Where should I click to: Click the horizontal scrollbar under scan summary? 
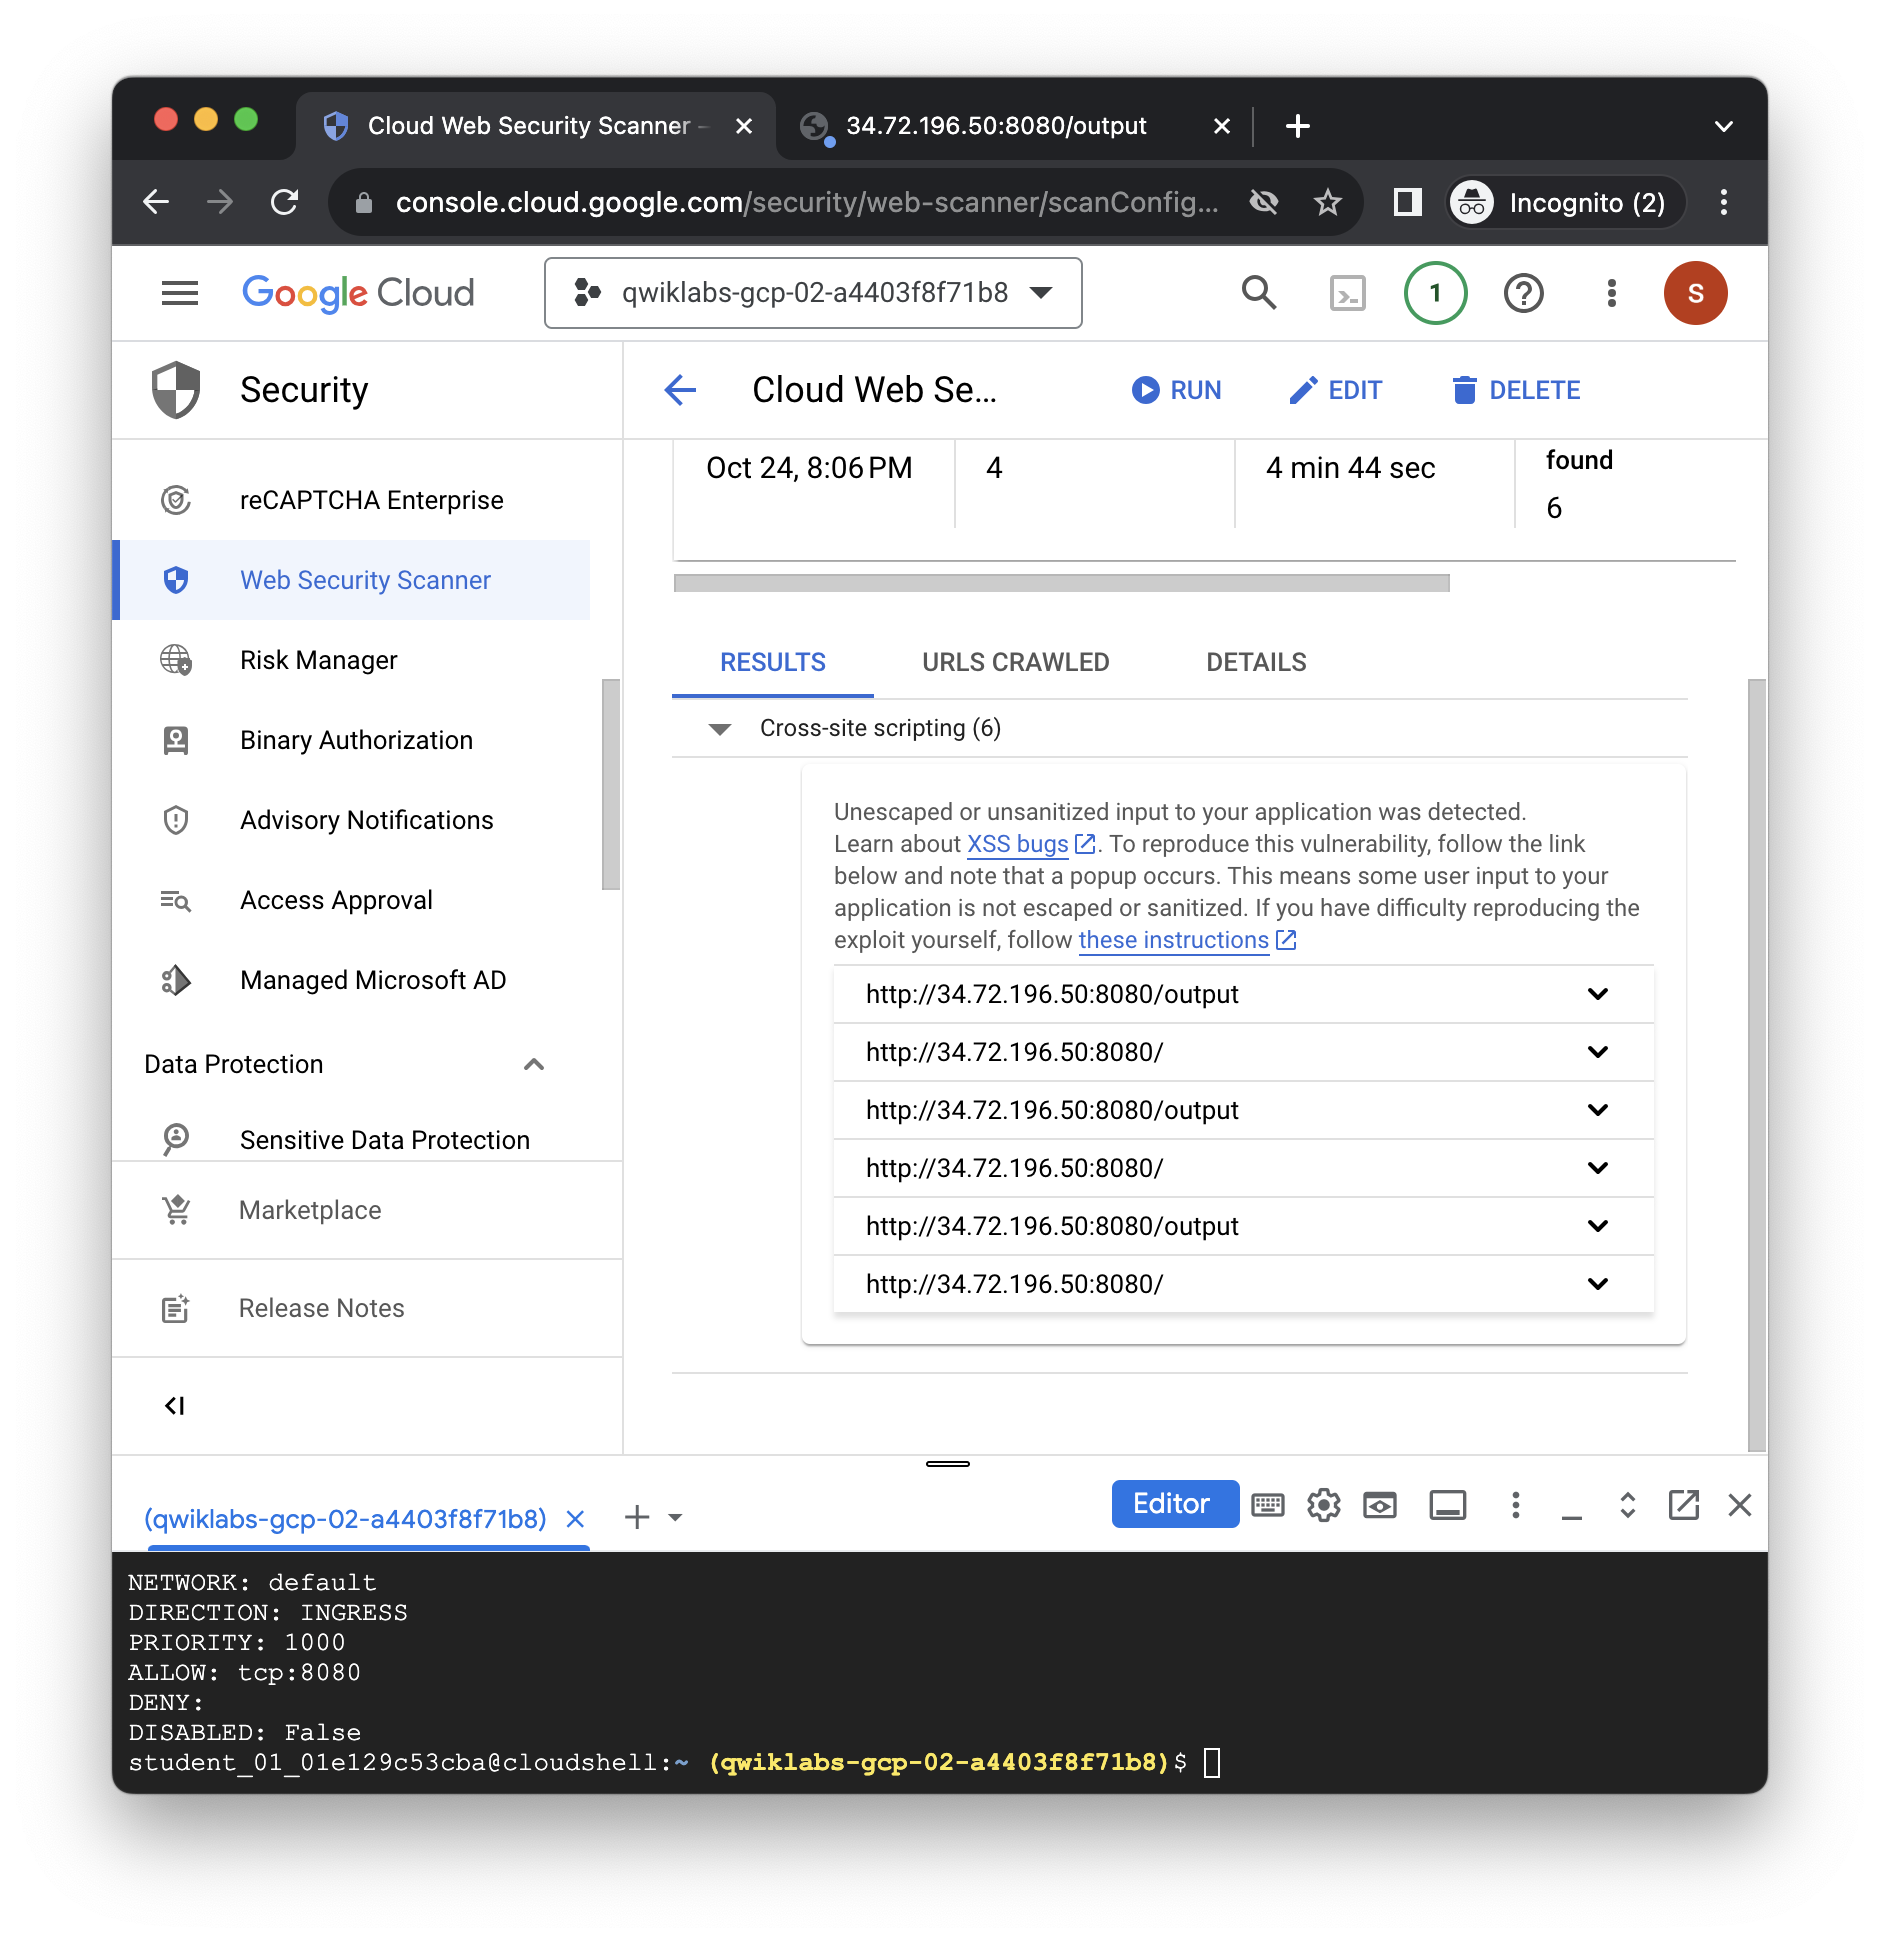(x=1062, y=583)
